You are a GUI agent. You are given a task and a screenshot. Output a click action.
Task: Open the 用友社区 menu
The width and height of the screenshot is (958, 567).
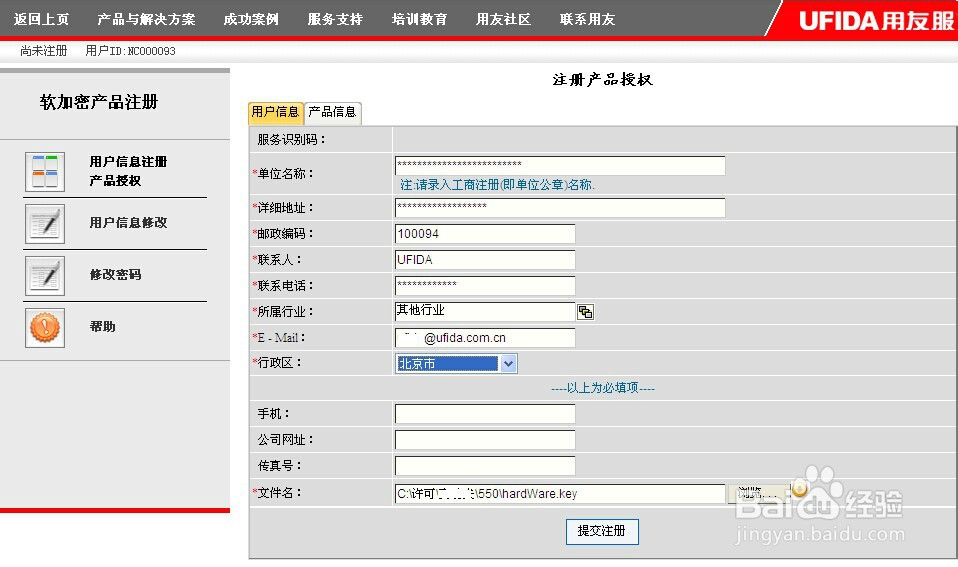(503, 19)
